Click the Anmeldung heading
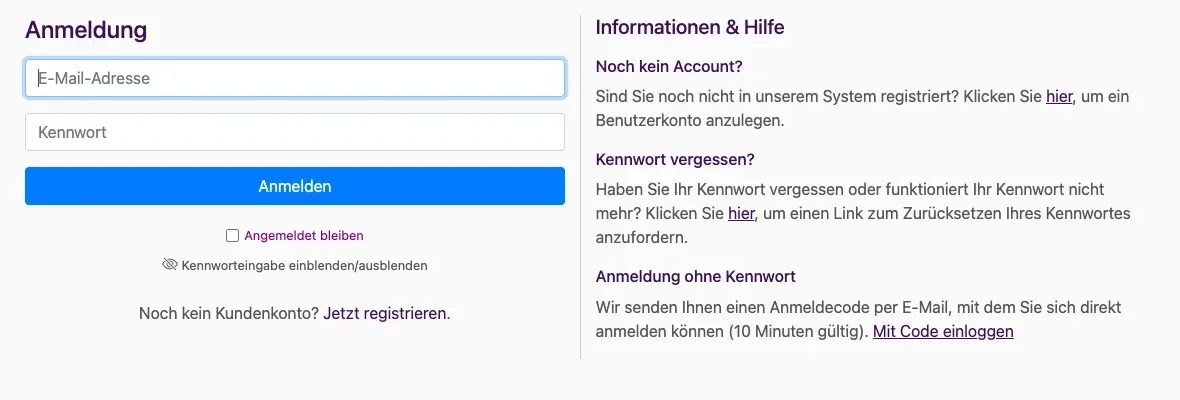Screen dimensions: 1180x400 pos(86,31)
